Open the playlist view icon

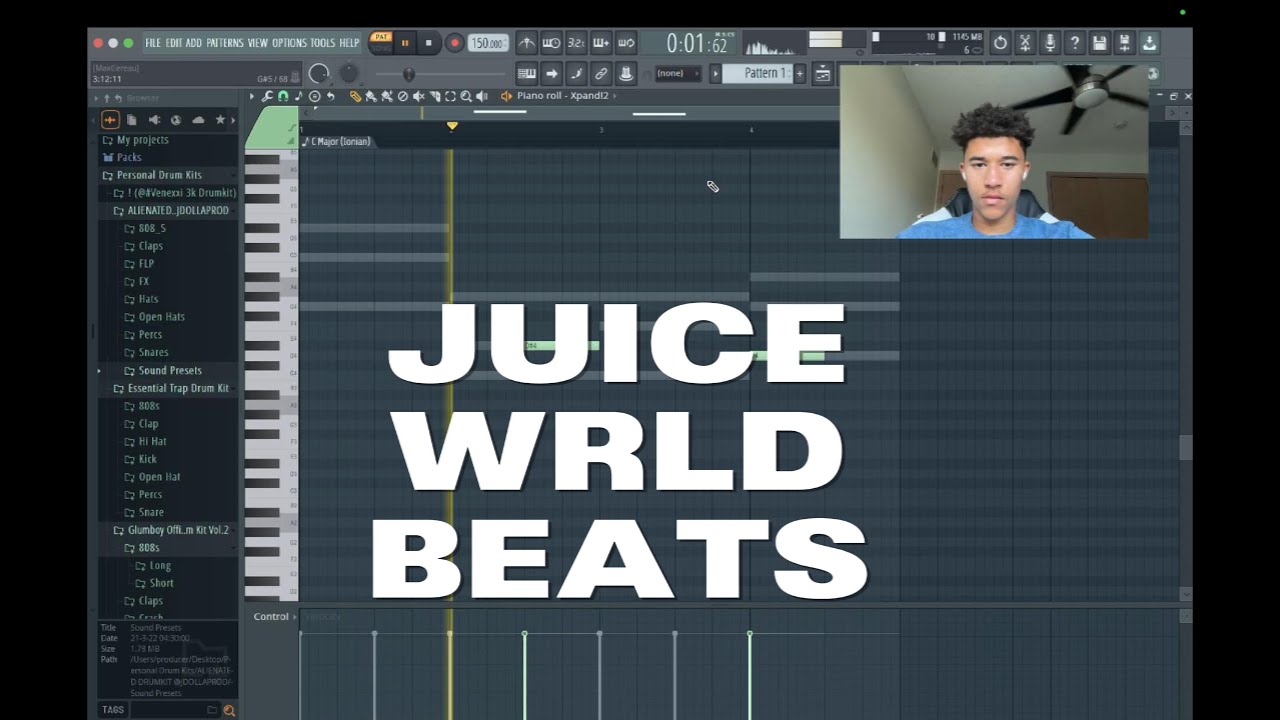pos(823,73)
